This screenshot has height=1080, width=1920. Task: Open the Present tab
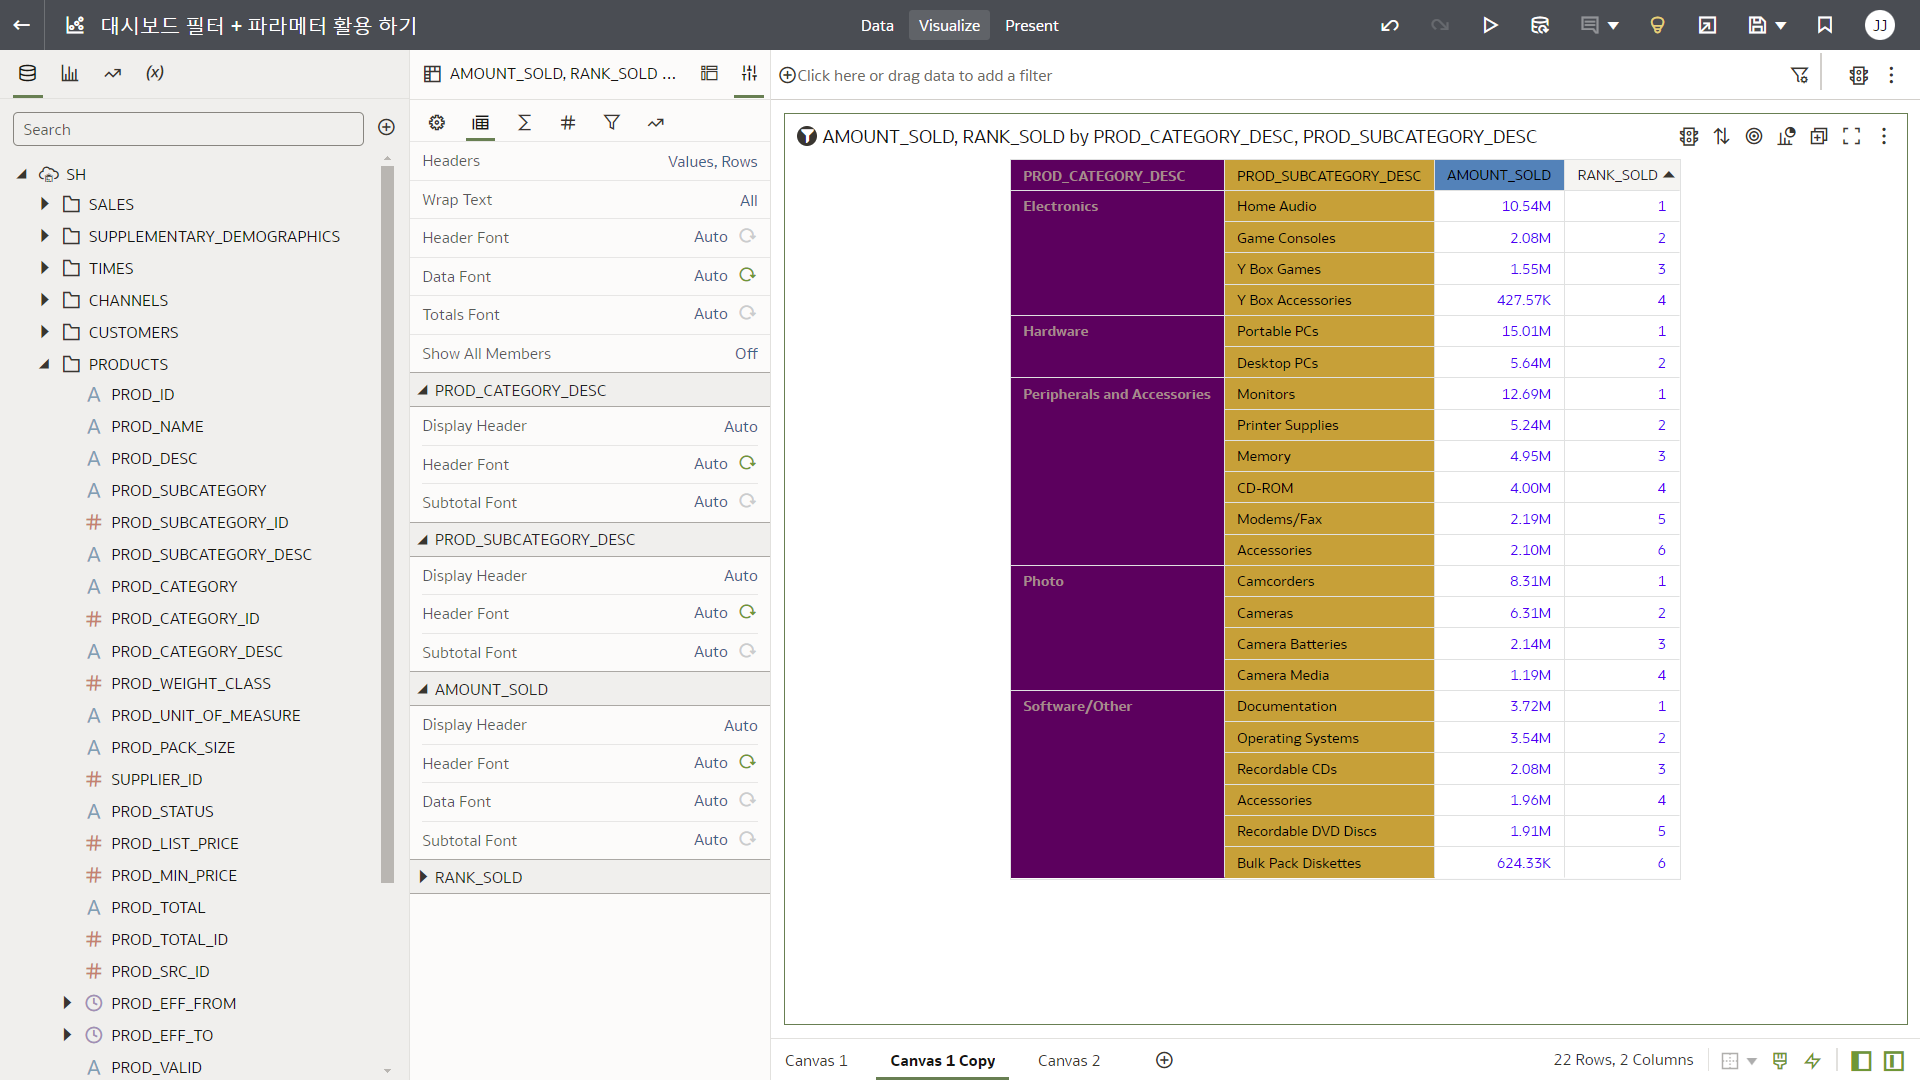[x=1031, y=25]
